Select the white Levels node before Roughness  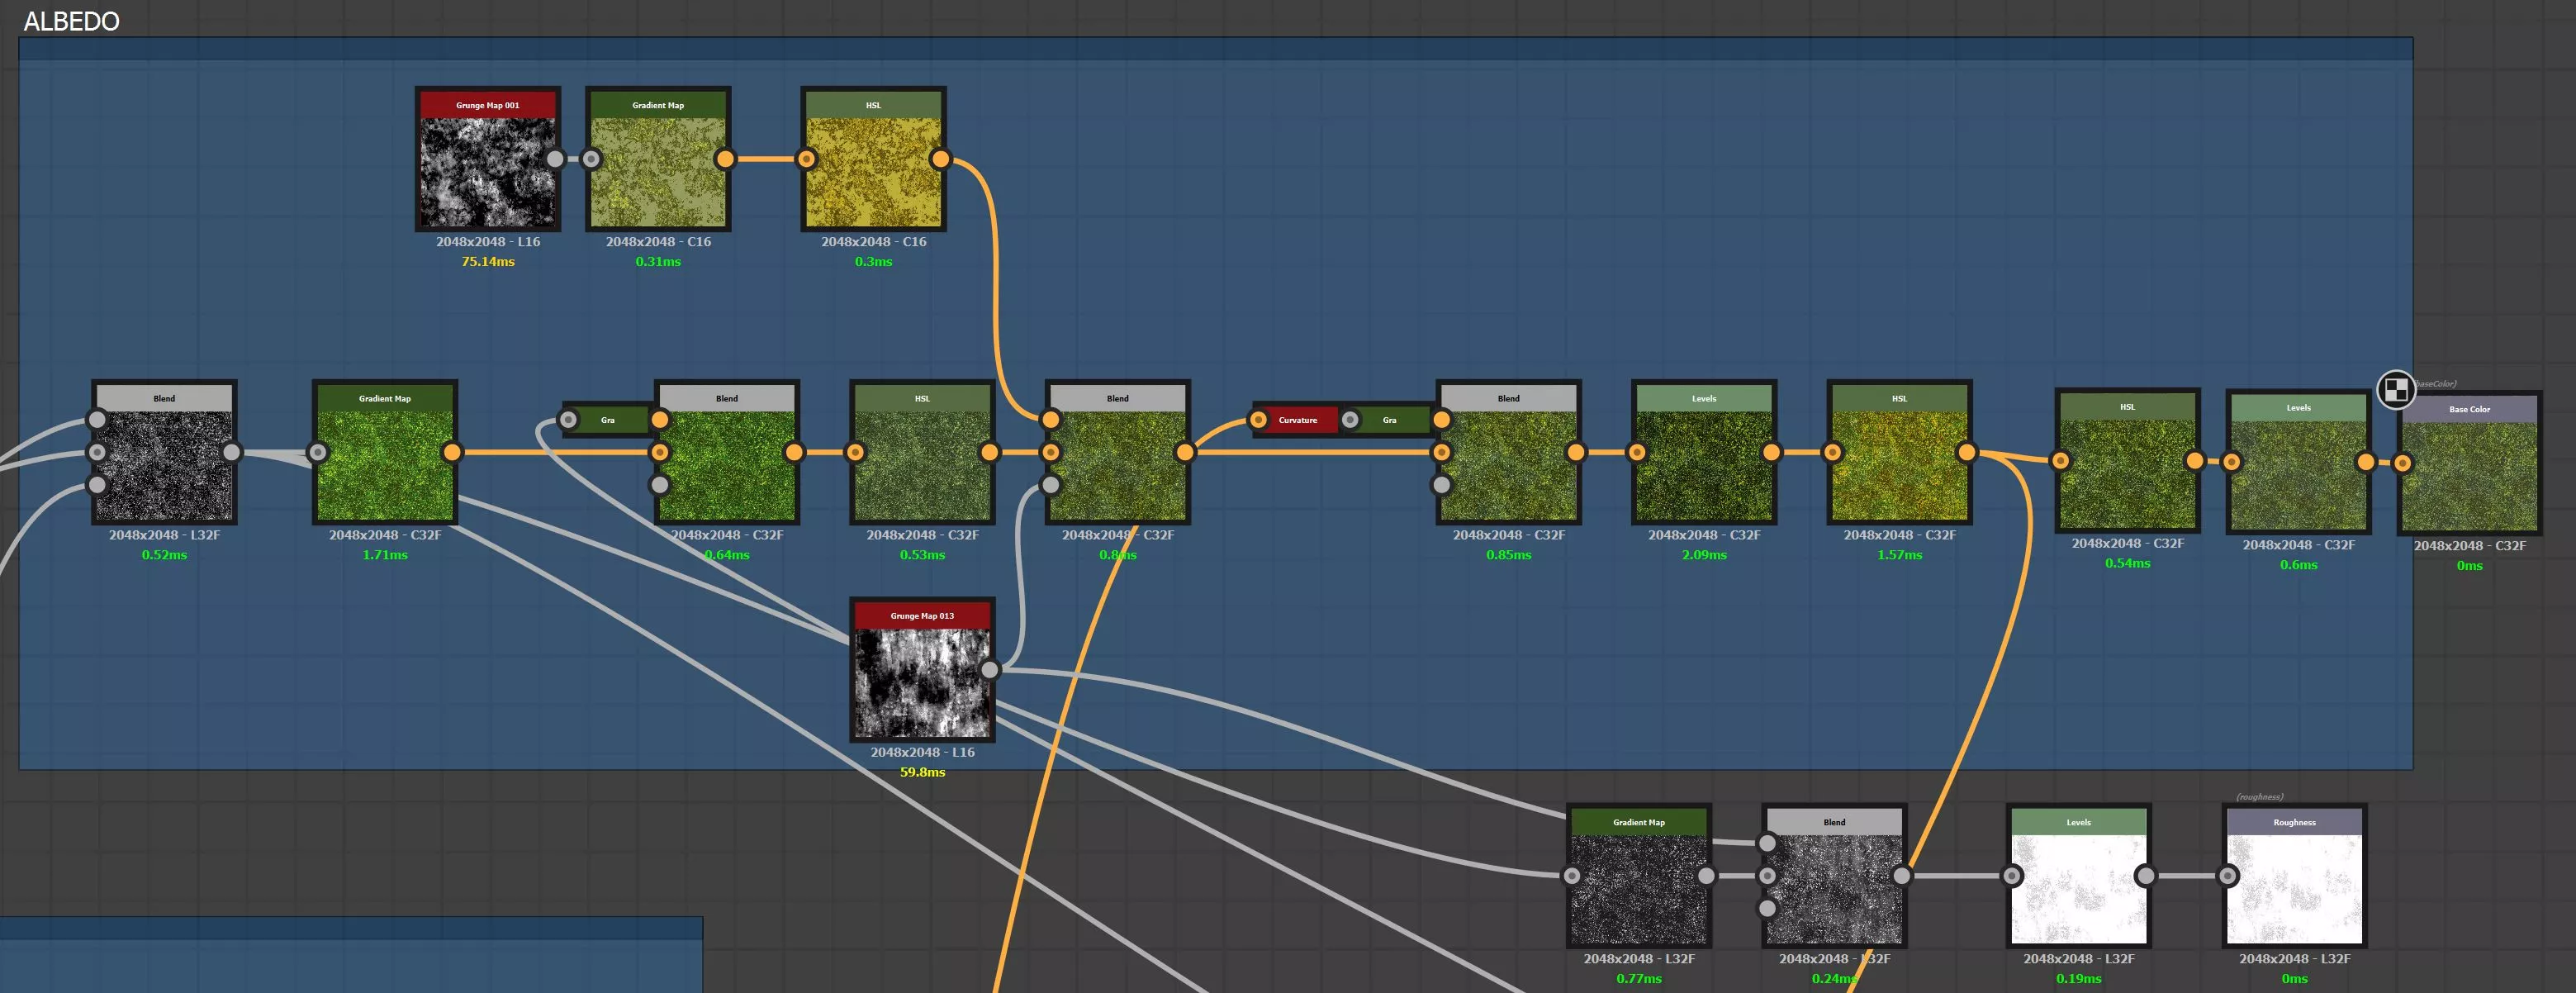click(x=2078, y=888)
